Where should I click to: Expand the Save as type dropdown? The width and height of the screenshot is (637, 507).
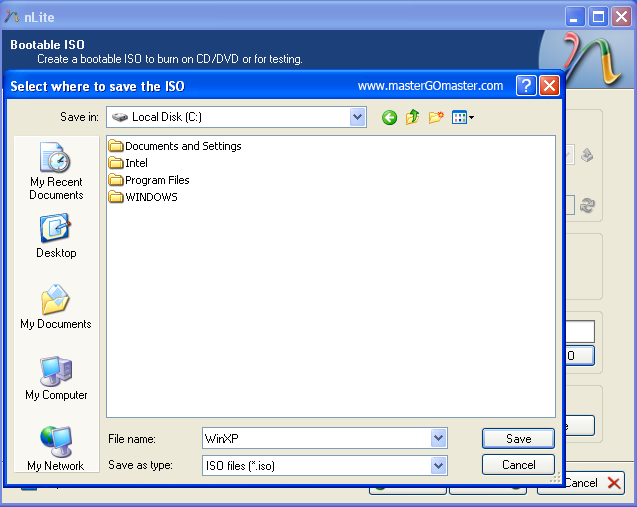point(438,466)
